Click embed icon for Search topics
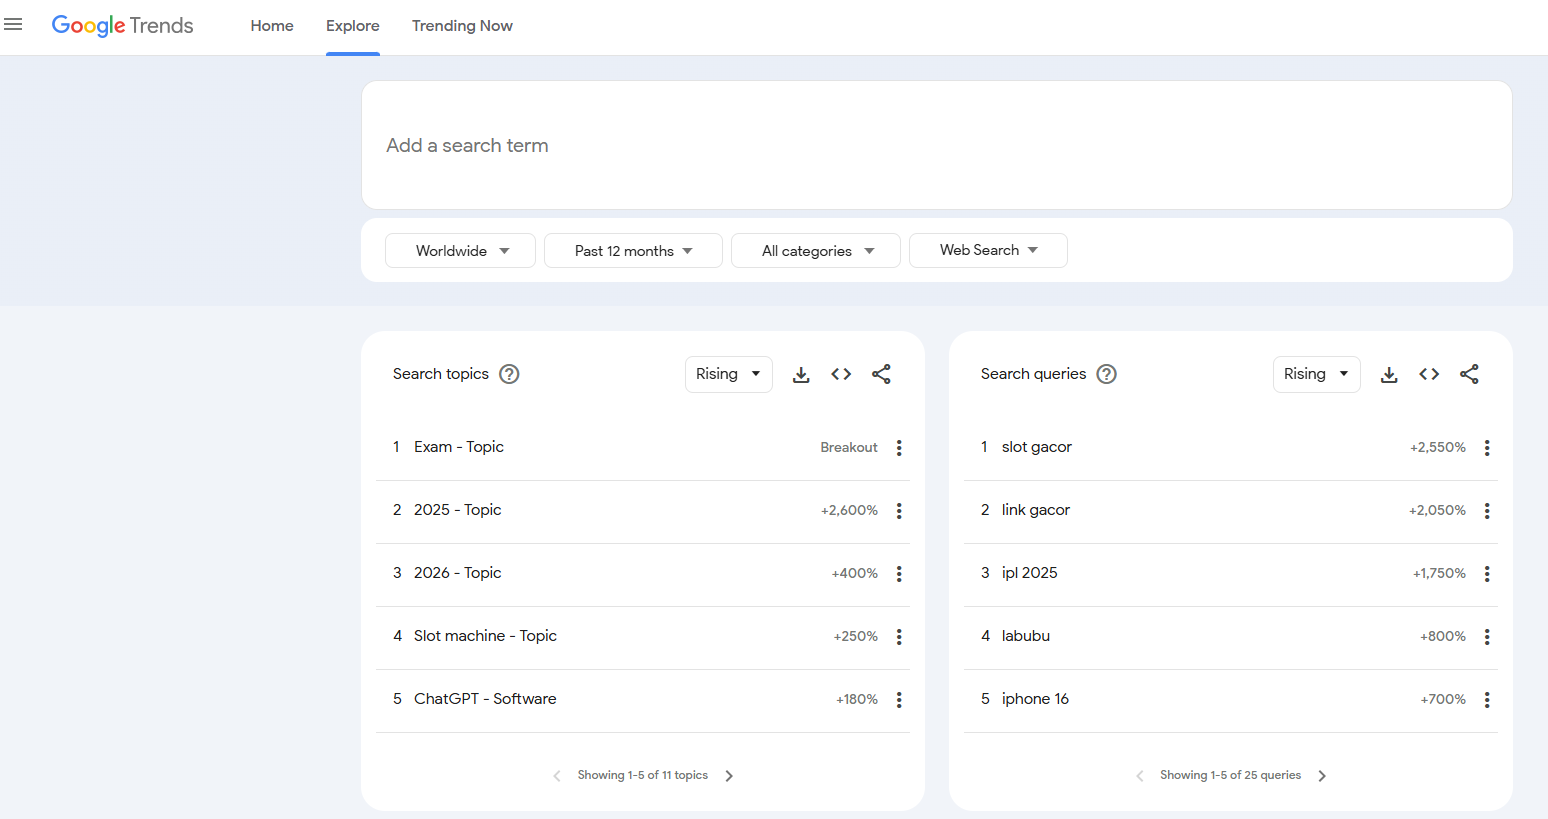Viewport: 1548px width, 819px height. pos(841,374)
